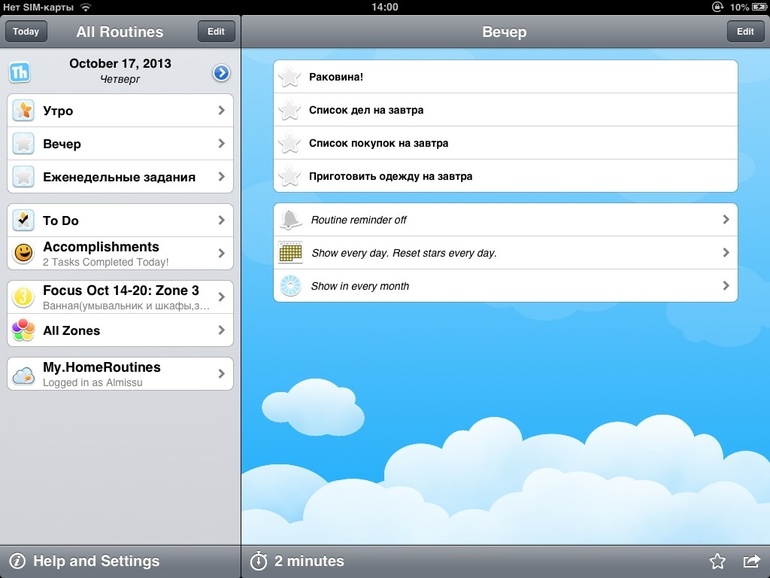The width and height of the screenshot is (770, 578).
Task: Open Accomplishments list
Action: (120, 253)
